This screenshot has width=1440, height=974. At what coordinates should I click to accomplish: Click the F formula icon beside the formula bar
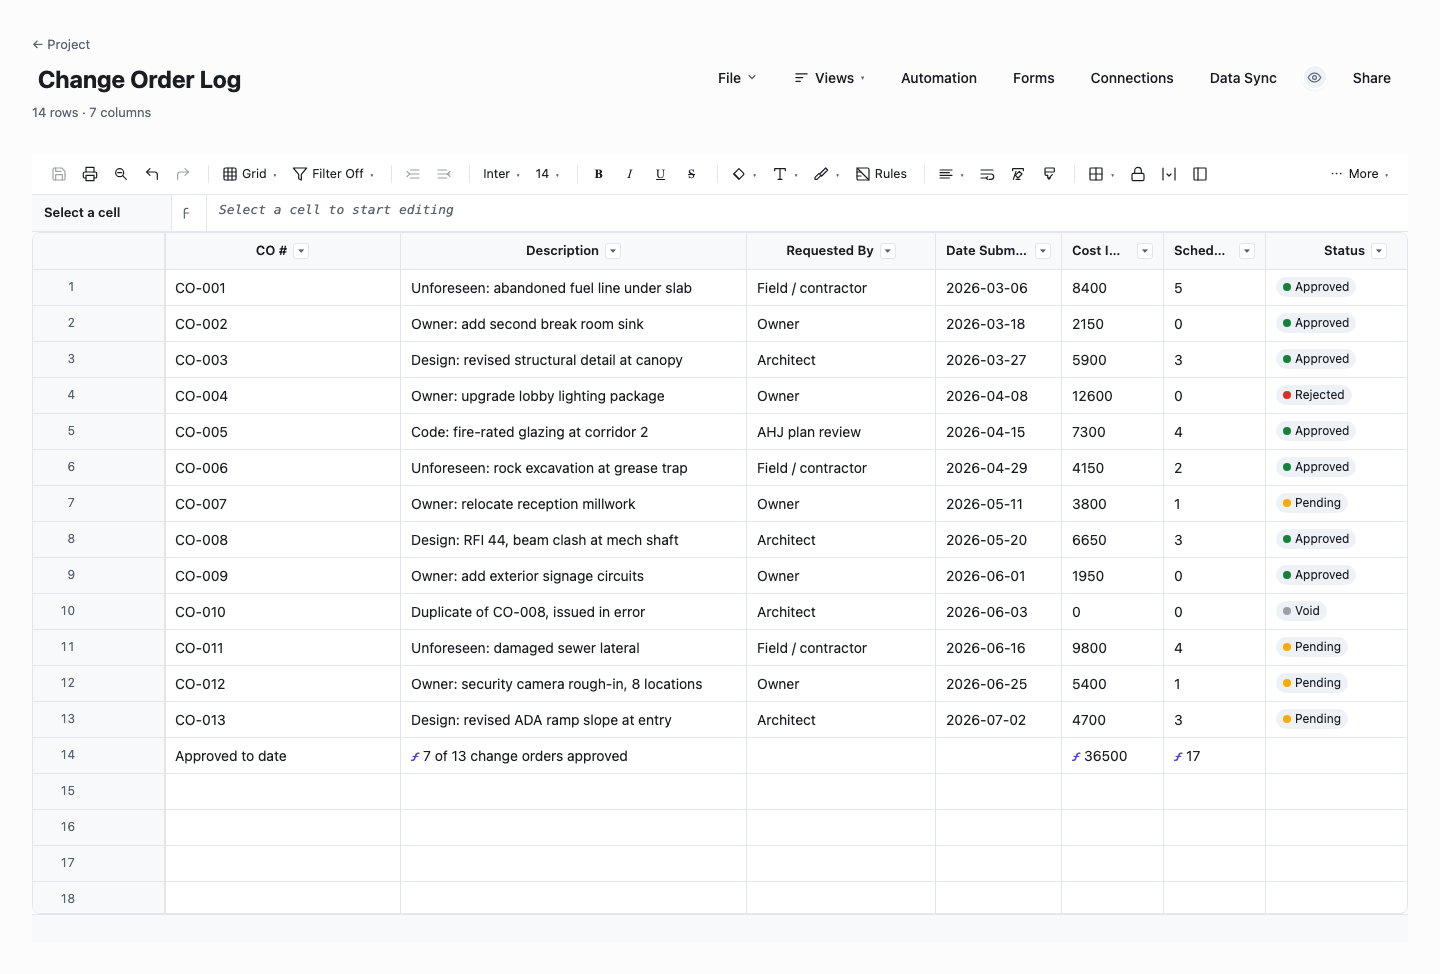point(186,213)
